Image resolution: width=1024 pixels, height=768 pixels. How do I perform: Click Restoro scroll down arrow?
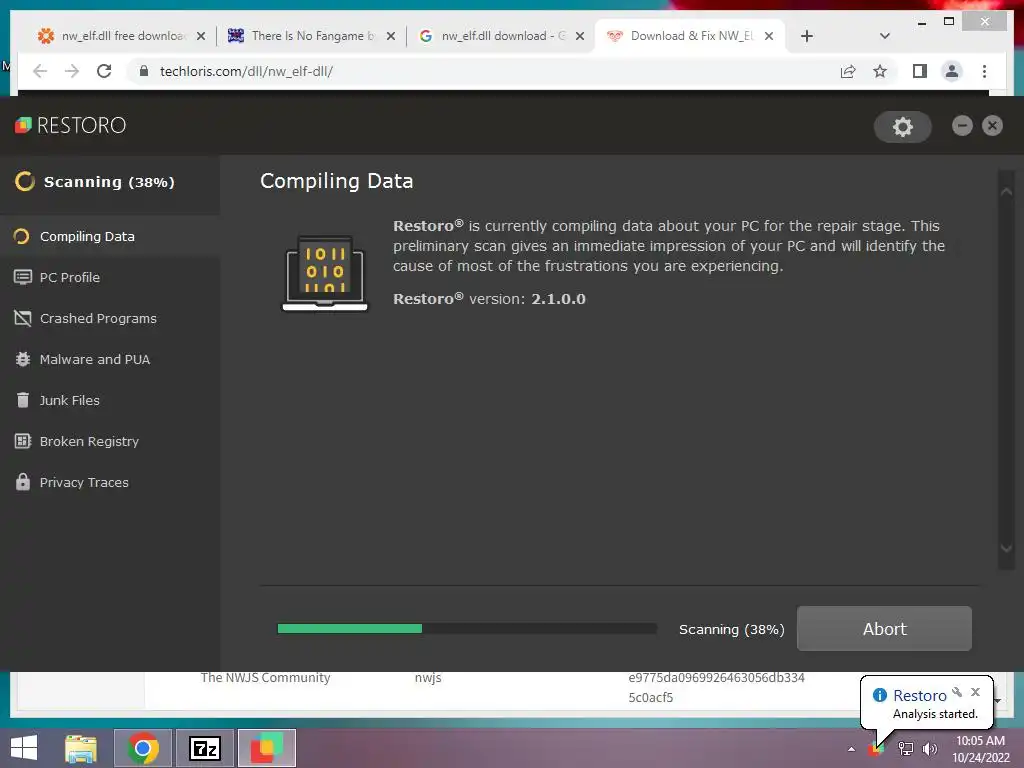[1006, 549]
